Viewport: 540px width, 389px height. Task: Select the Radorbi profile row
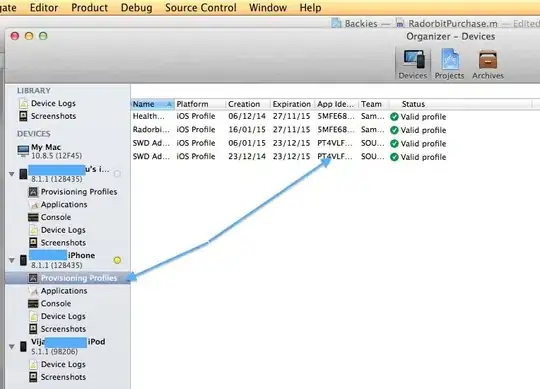click(289, 130)
